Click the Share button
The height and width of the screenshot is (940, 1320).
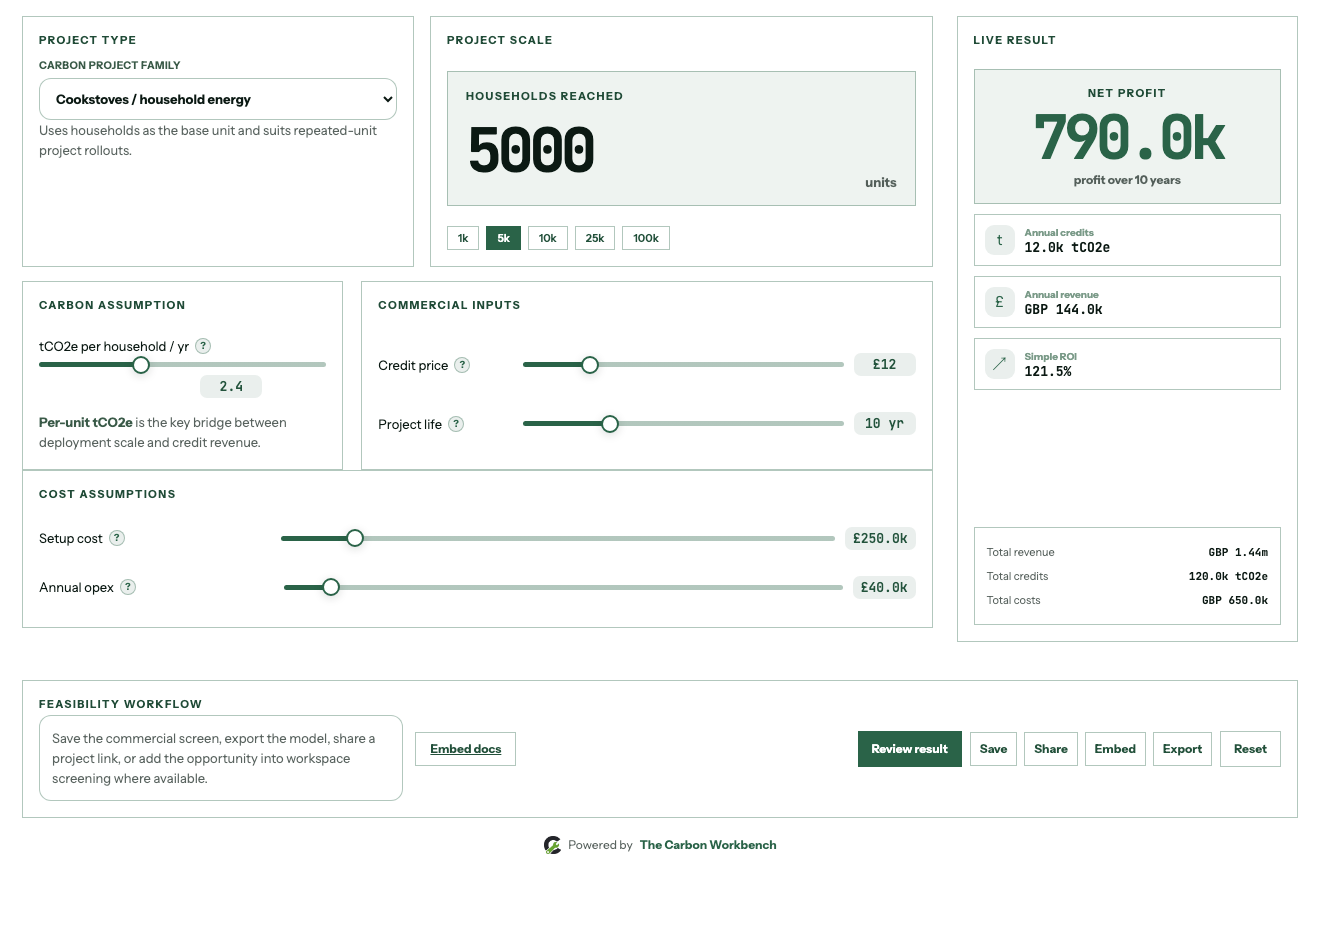pos(1051,749)
